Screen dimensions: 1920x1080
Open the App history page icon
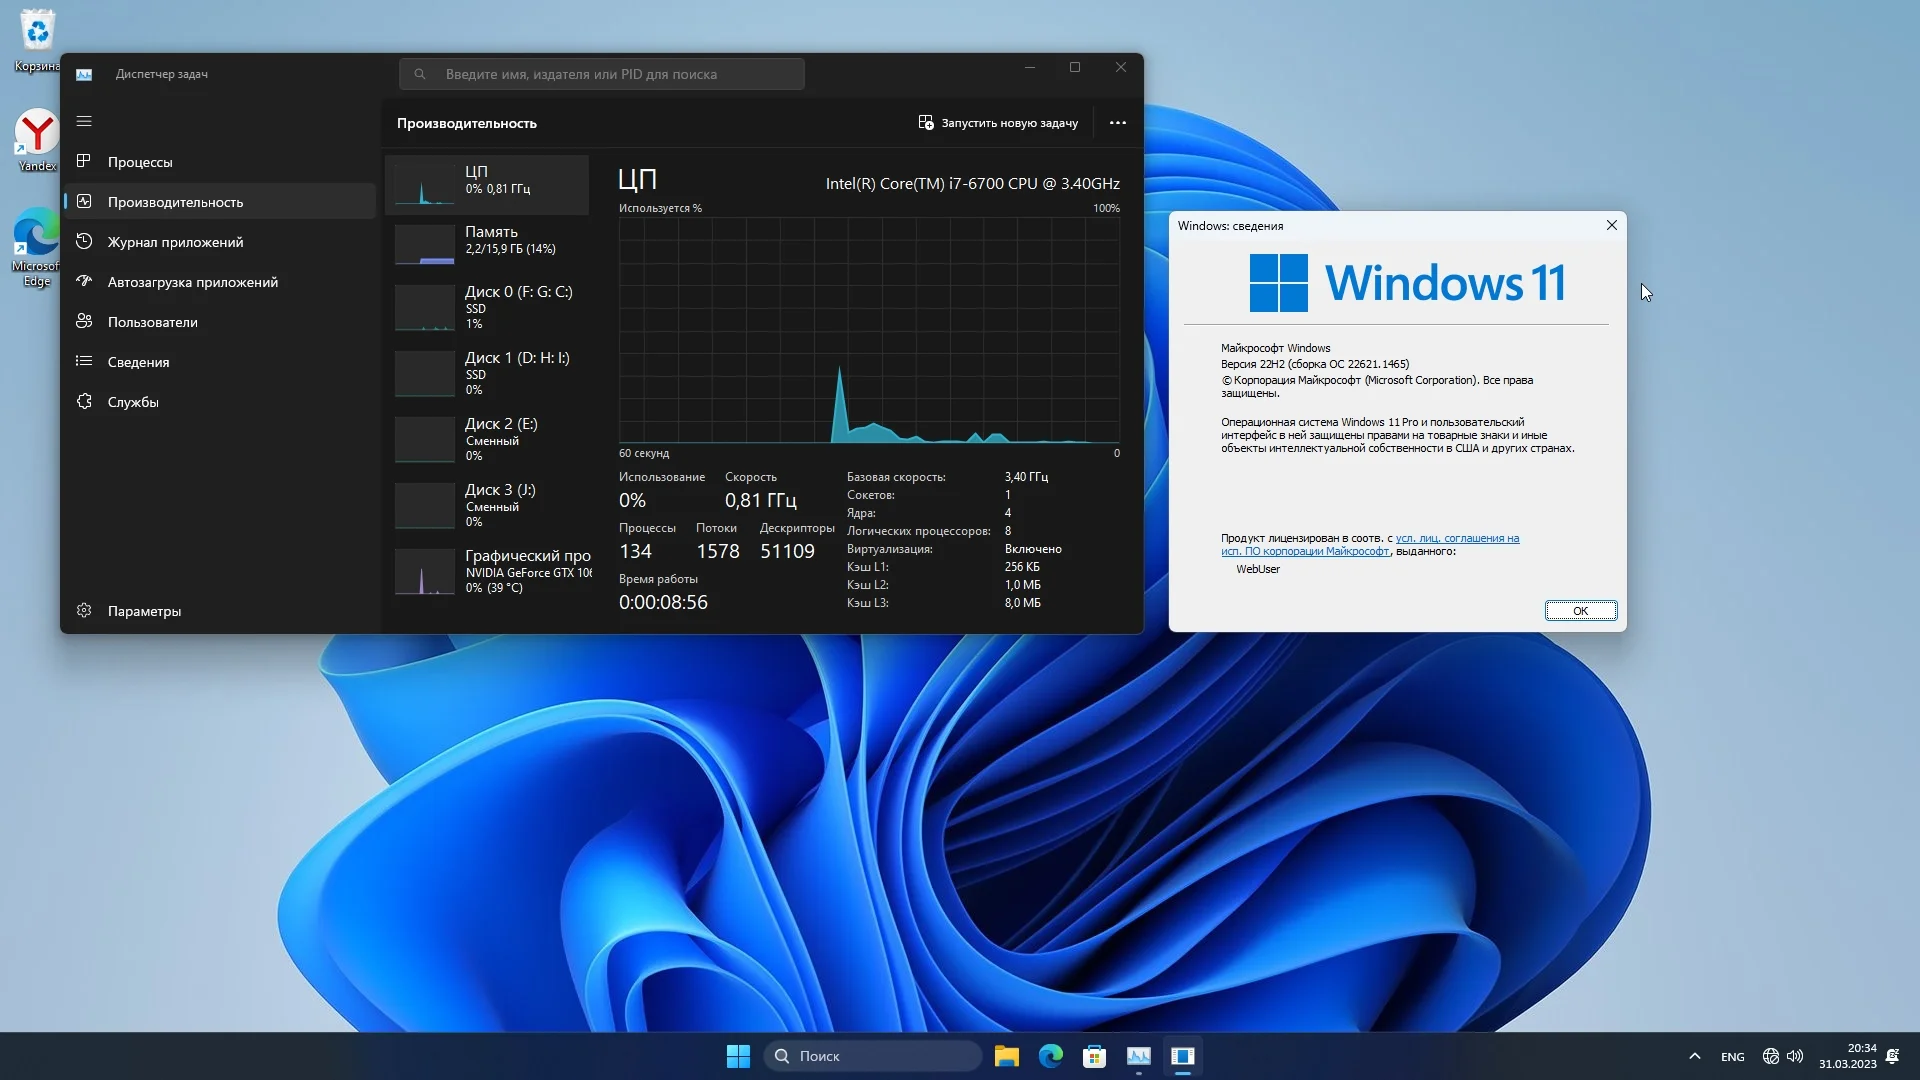point(84,241)
